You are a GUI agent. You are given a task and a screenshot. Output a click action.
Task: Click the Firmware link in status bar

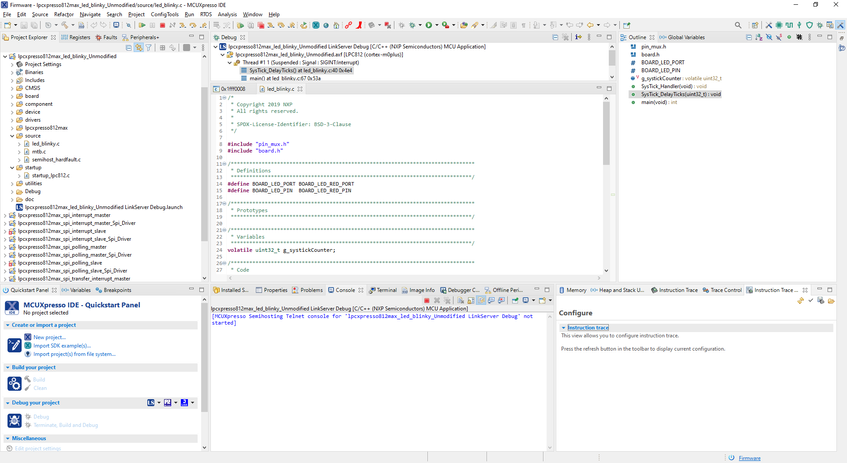click(x=749, y=458)
